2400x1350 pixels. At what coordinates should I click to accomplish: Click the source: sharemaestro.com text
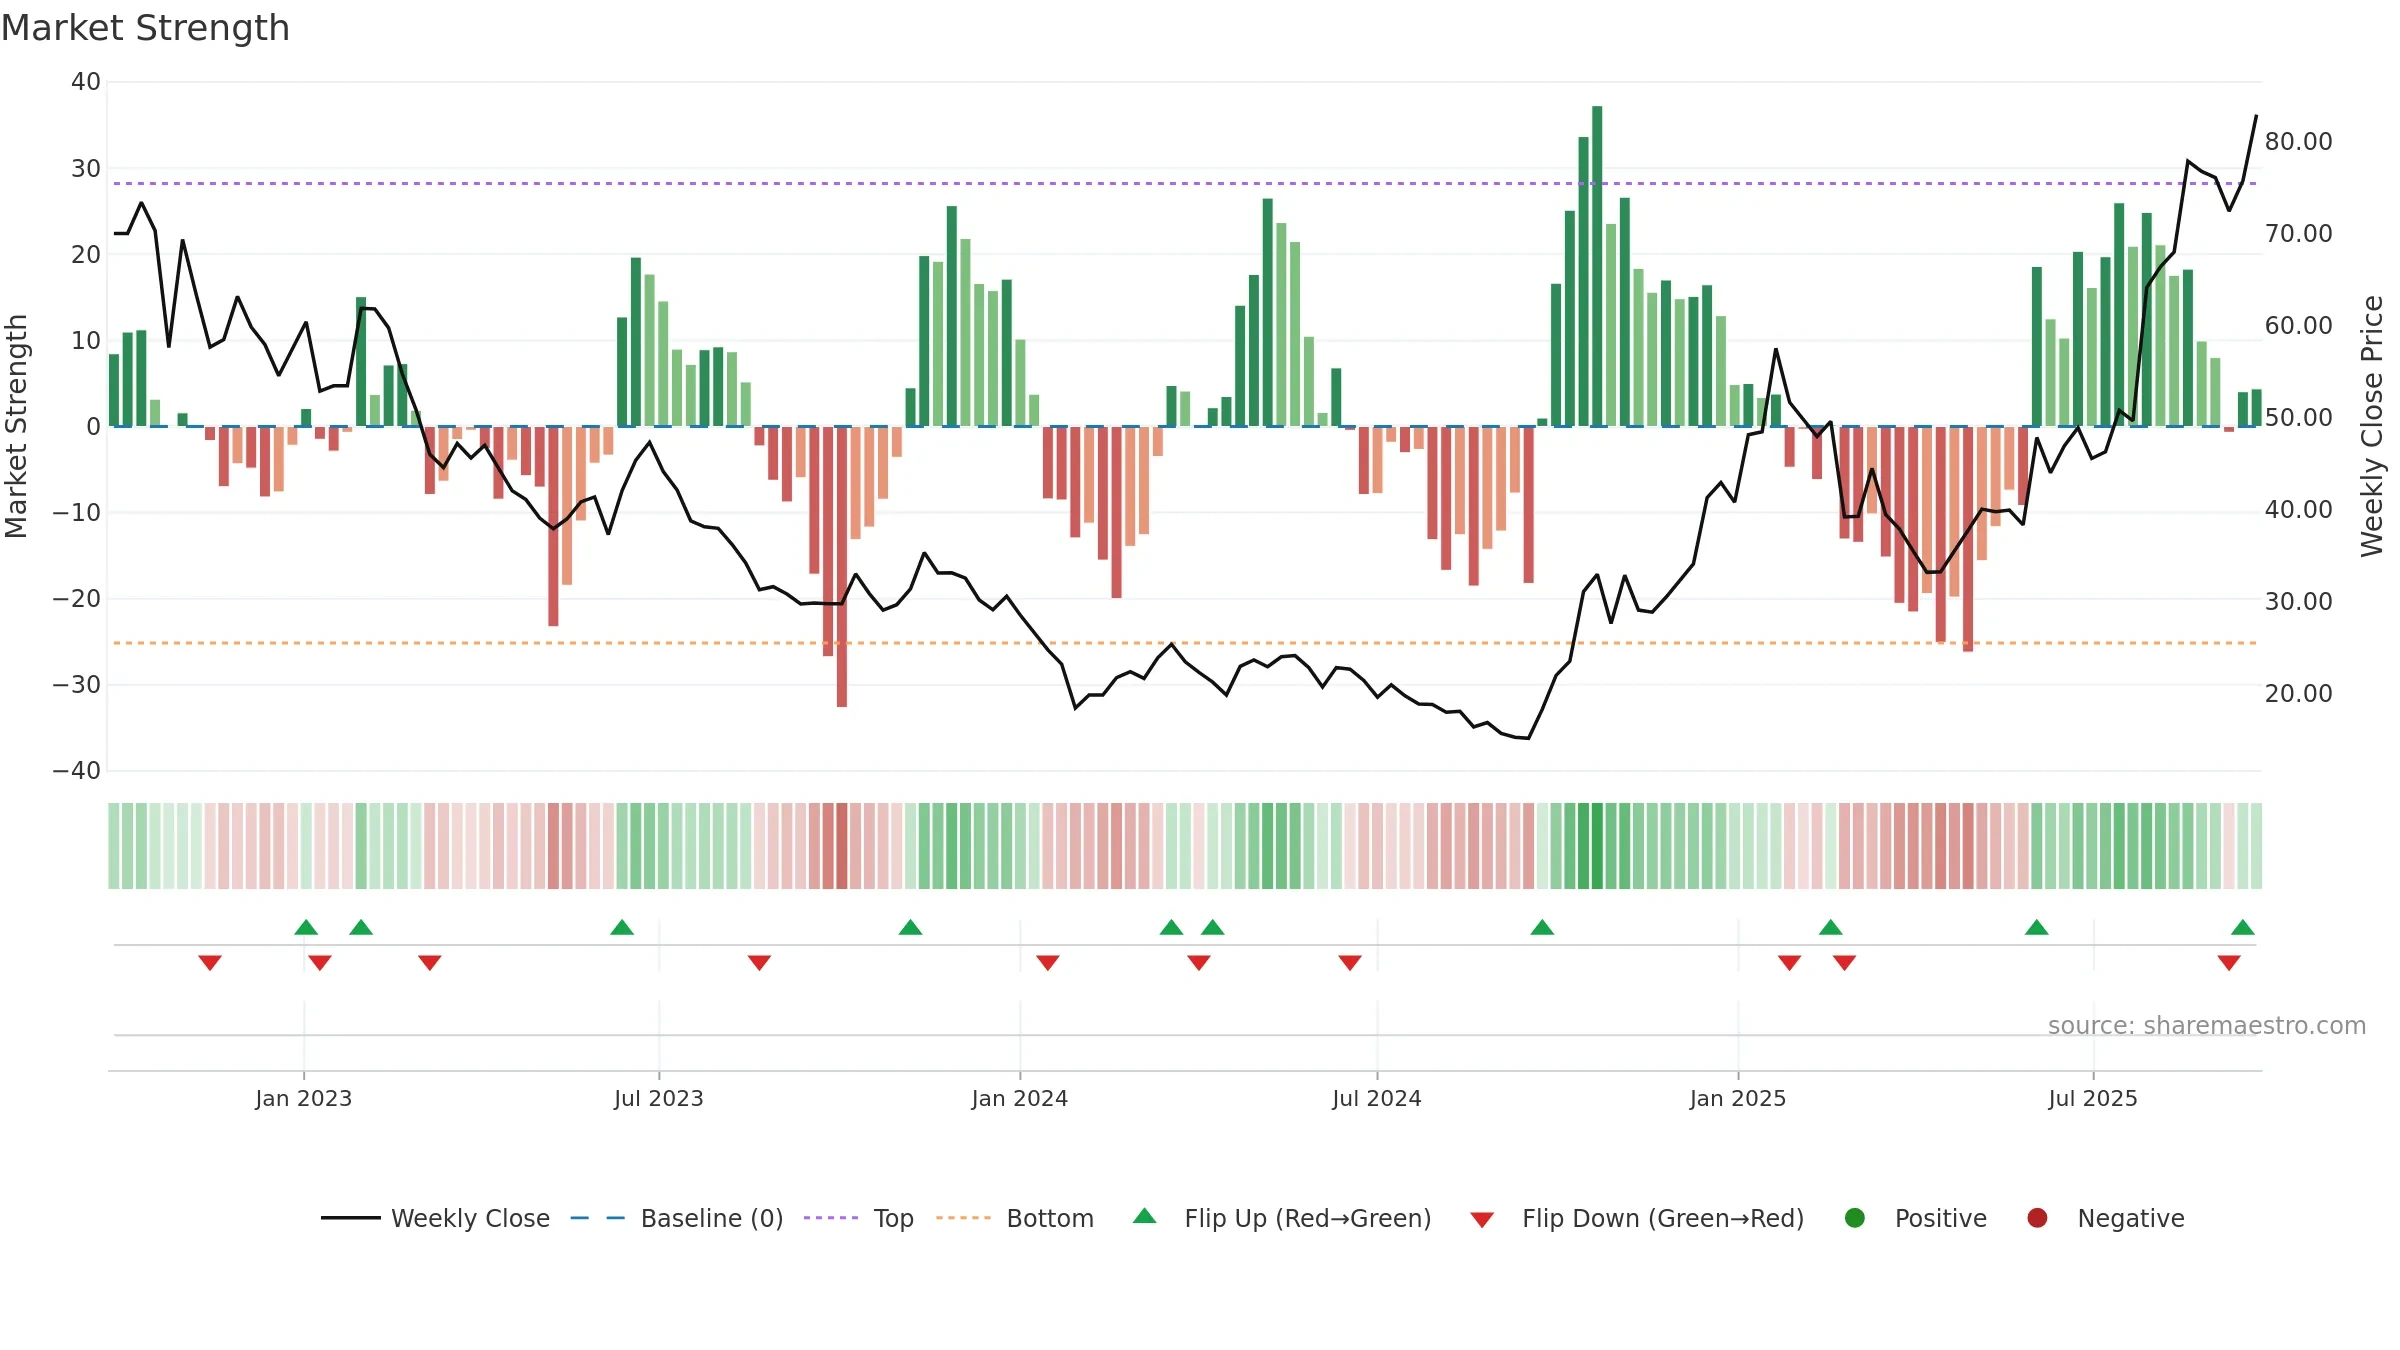point(2207,1025)
